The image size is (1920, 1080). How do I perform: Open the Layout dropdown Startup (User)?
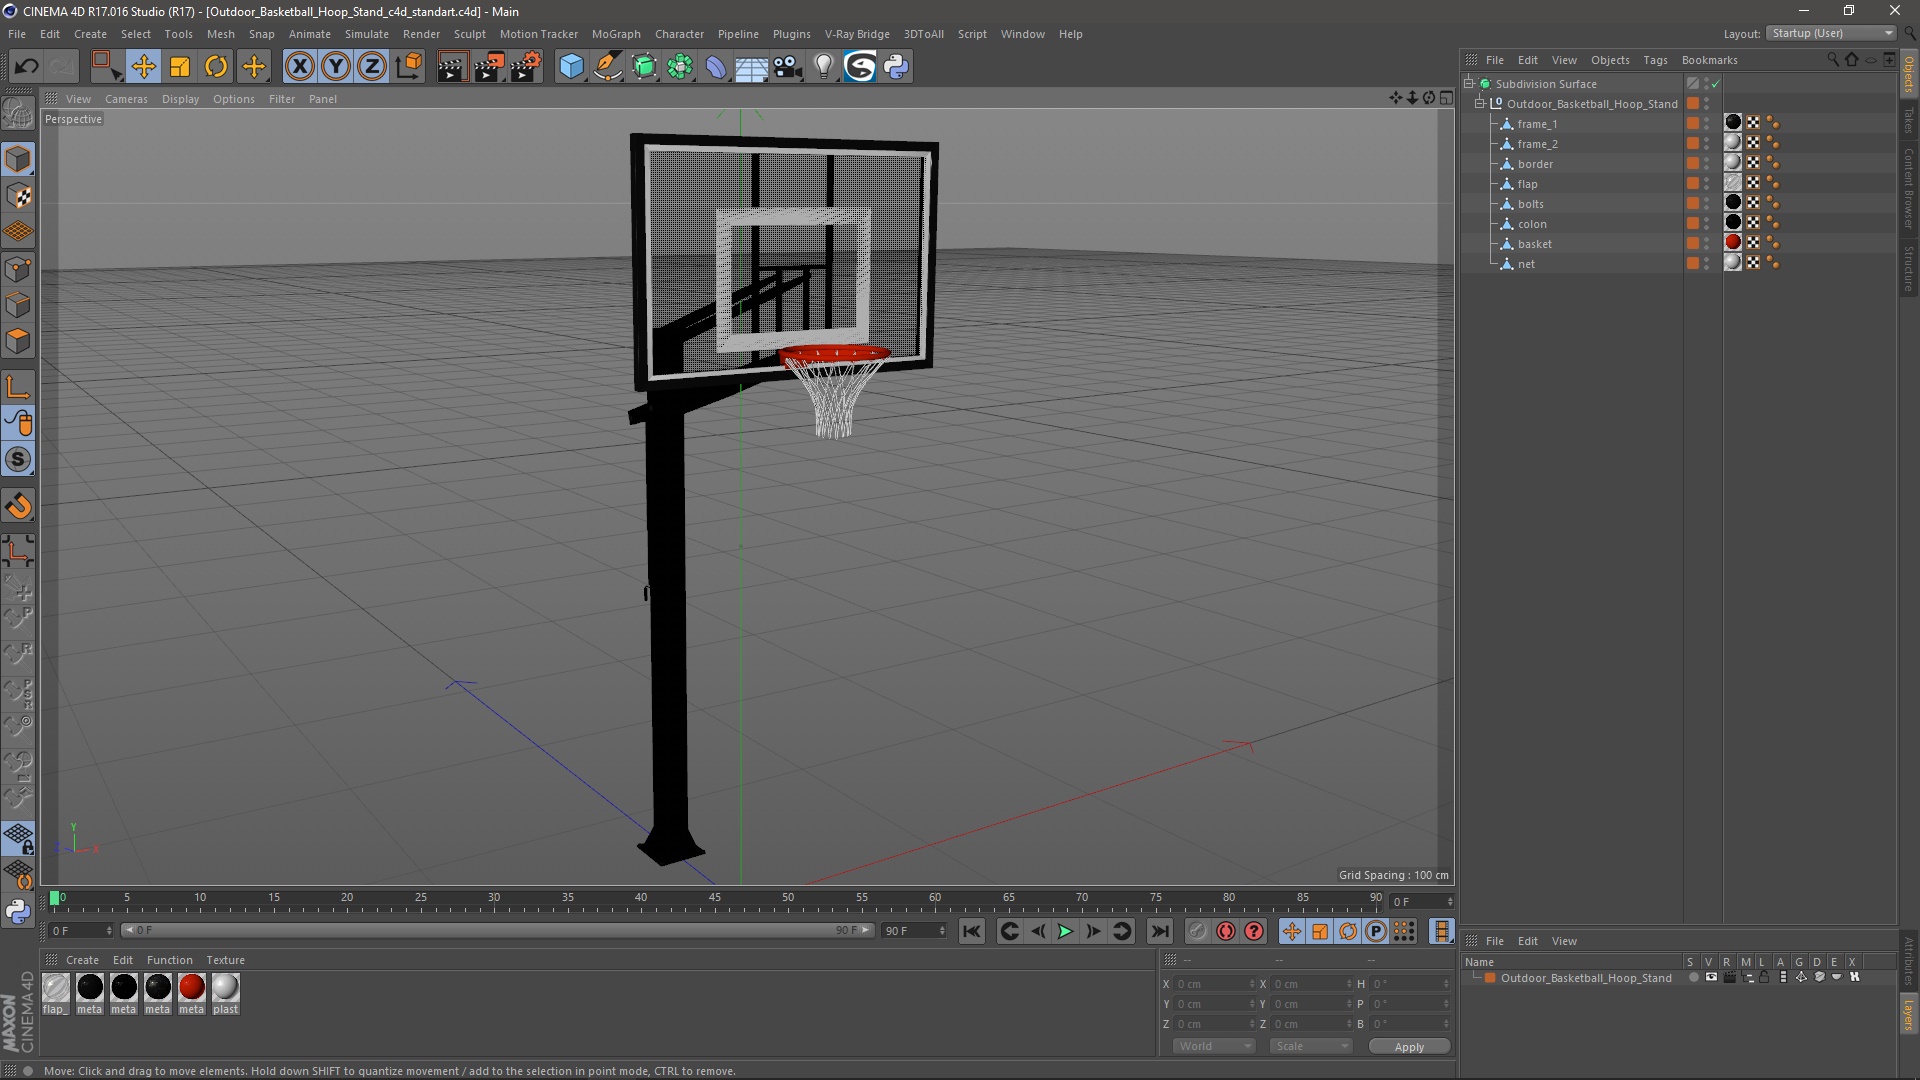point(1831,33)
